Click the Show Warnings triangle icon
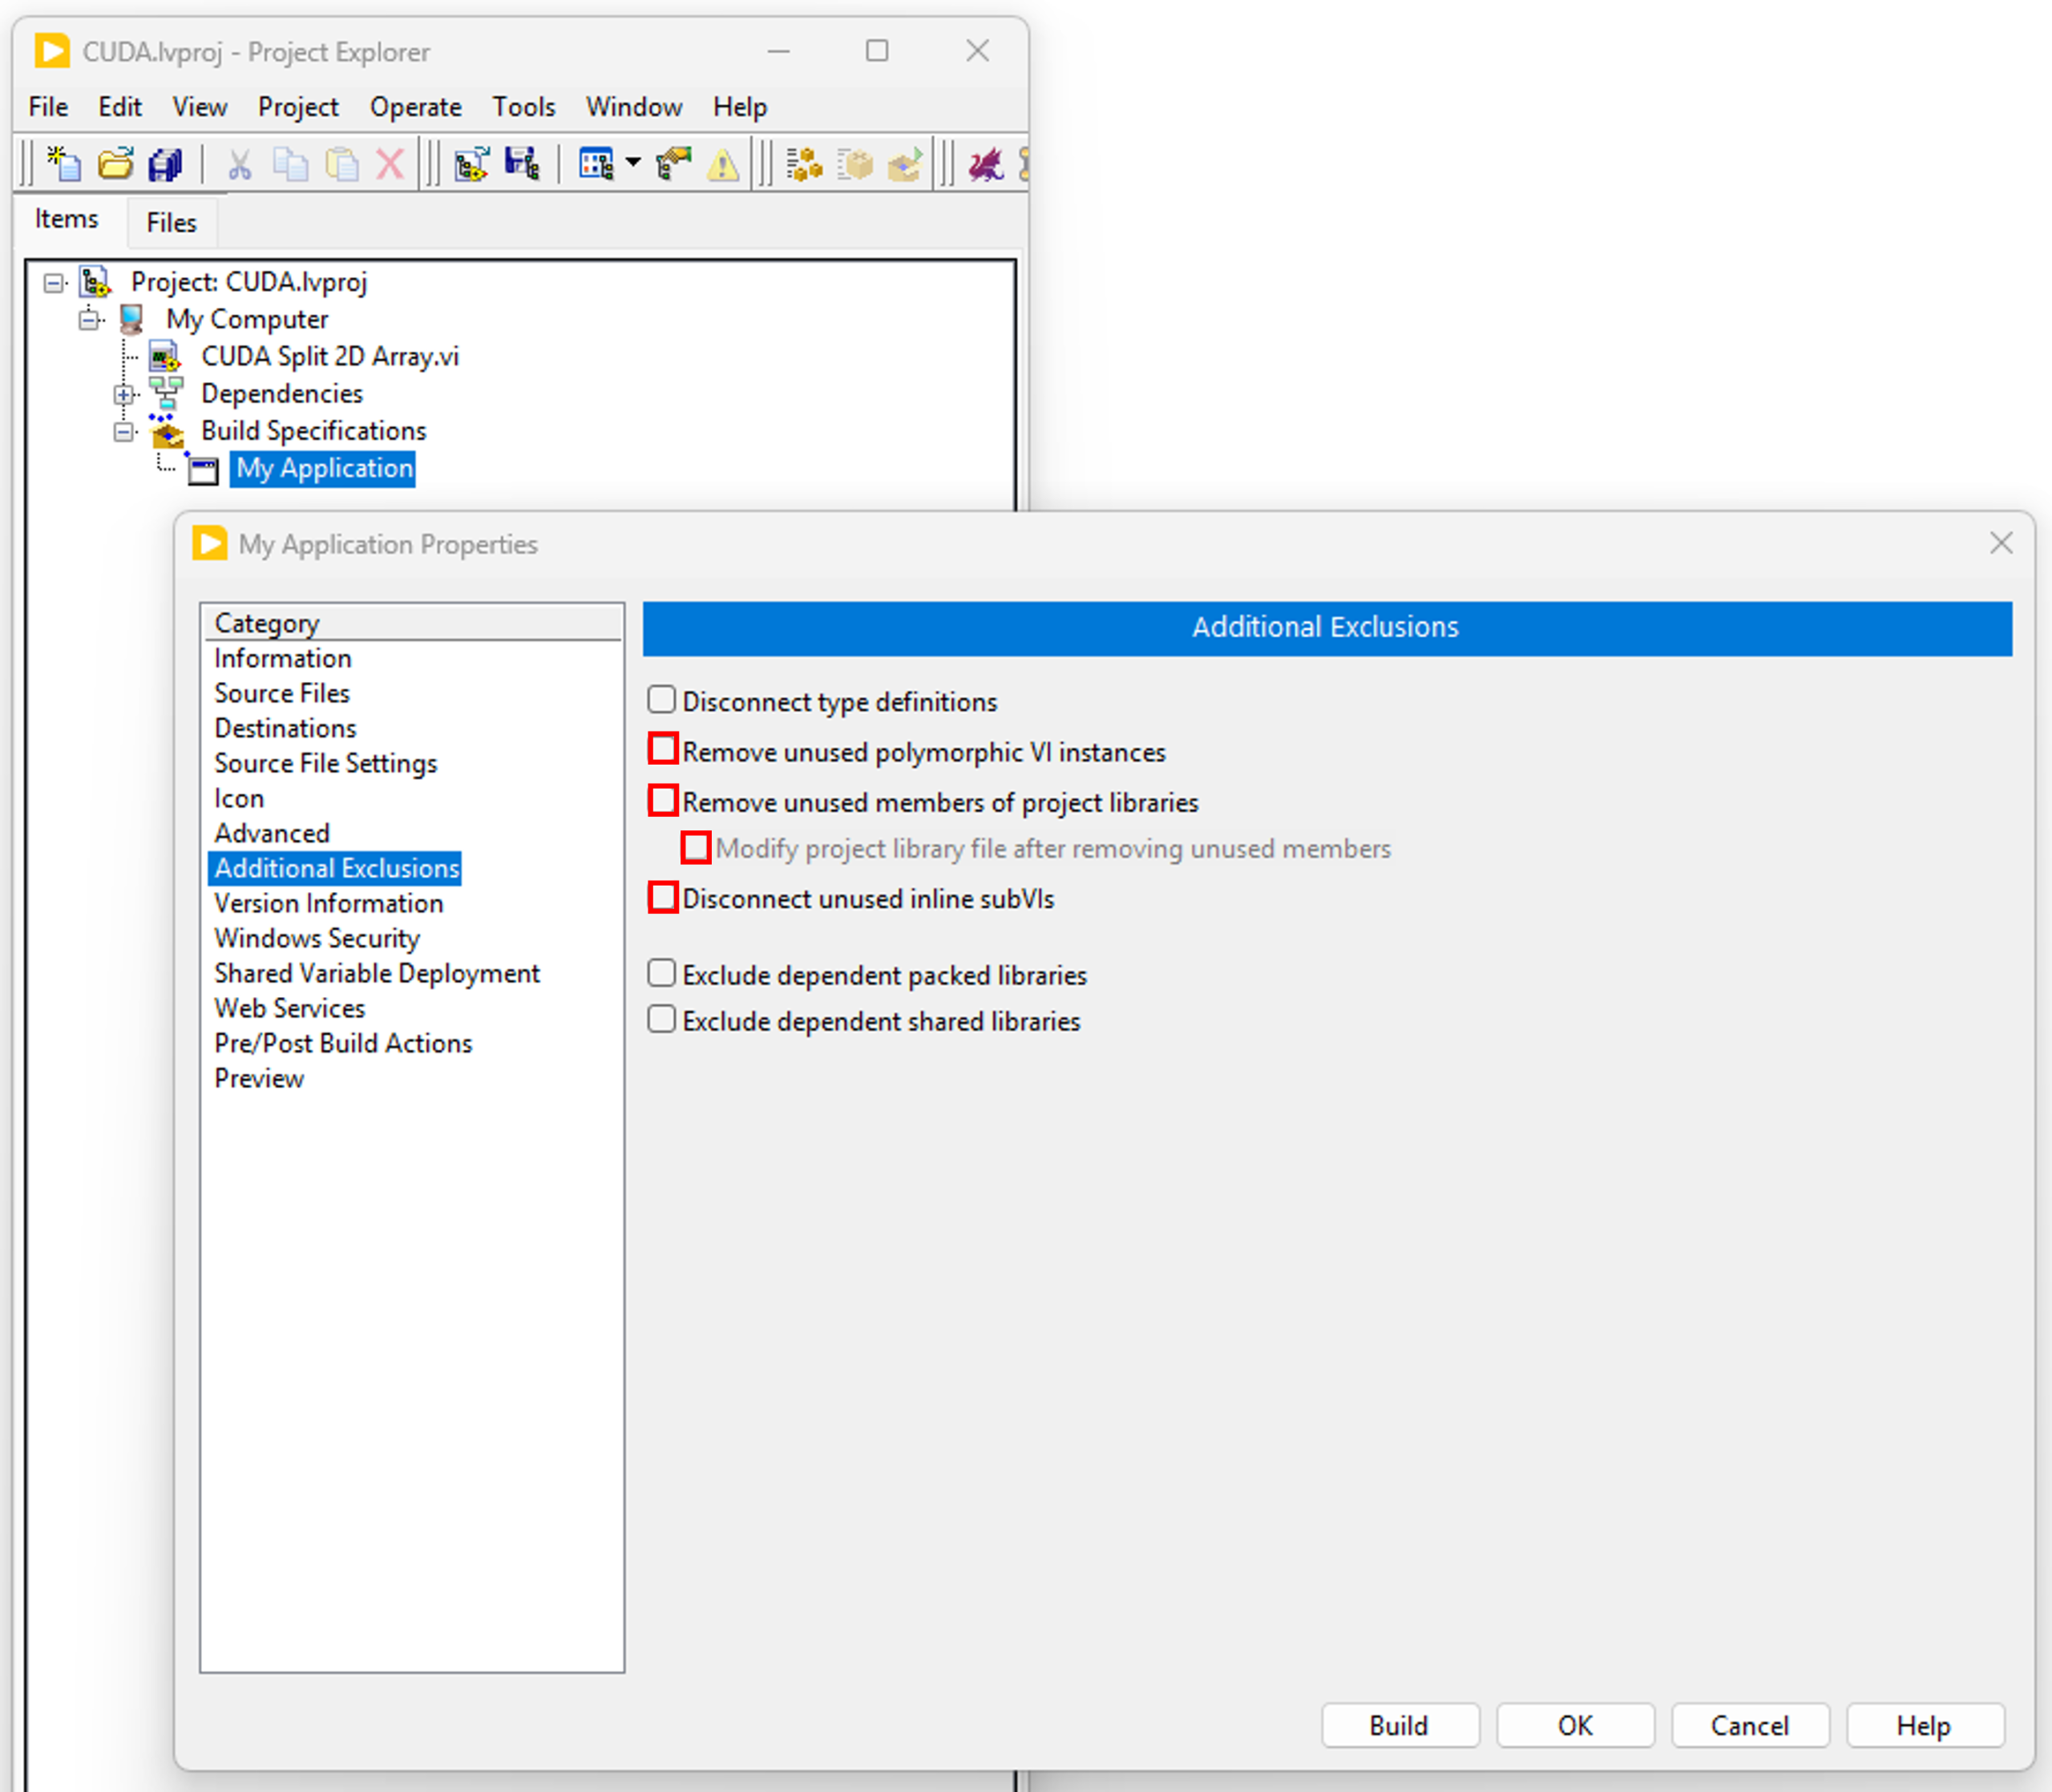2052x1792 pixels. (x=723, y=164)
